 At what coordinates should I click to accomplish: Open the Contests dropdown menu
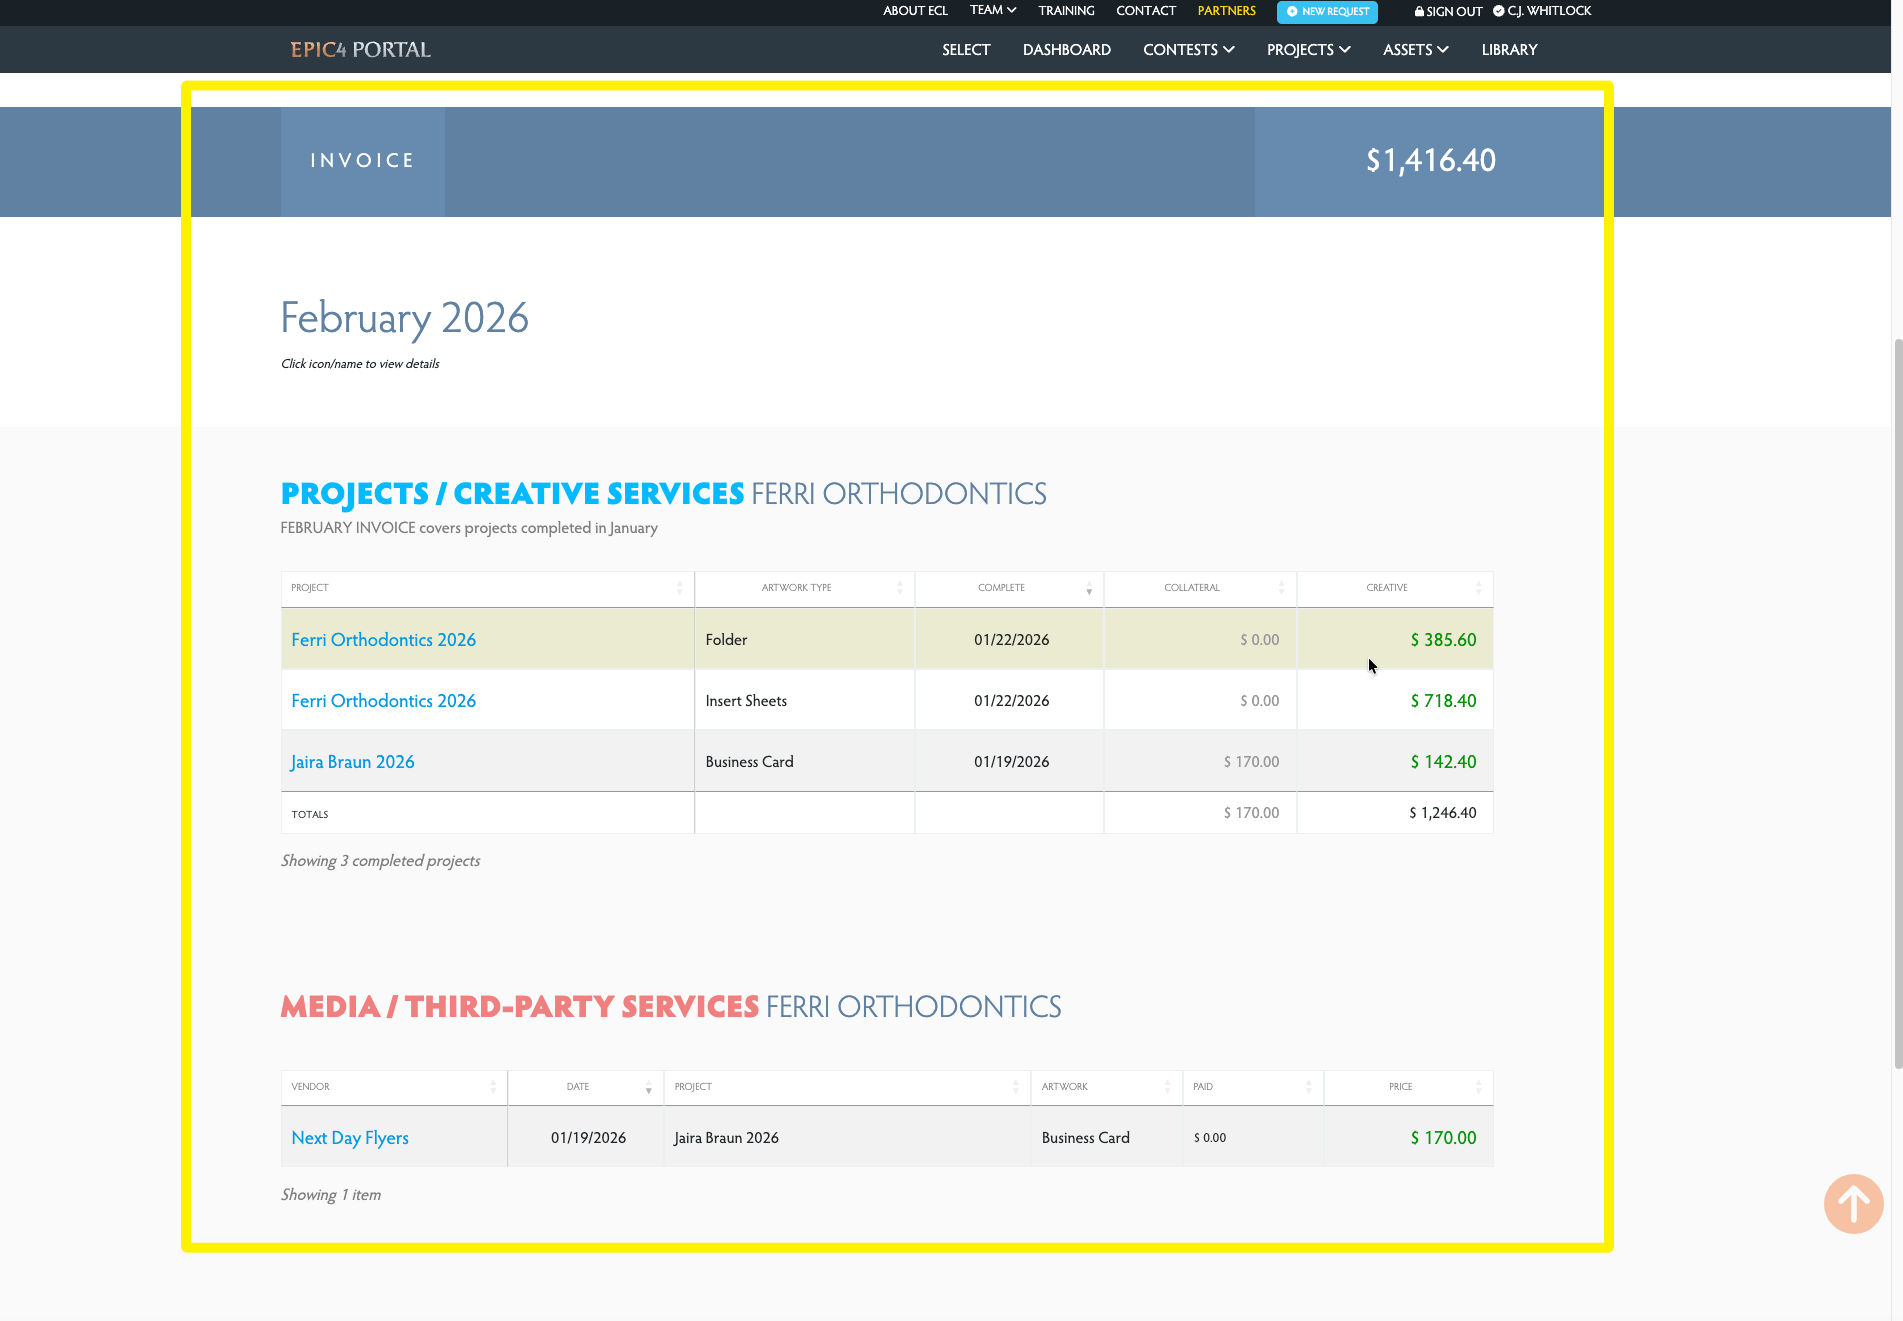pos(1189,50)
